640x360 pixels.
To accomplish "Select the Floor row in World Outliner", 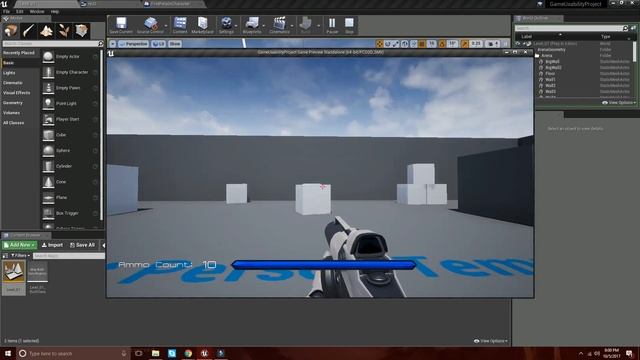I will pyautogui.click(x=584, y=74).
